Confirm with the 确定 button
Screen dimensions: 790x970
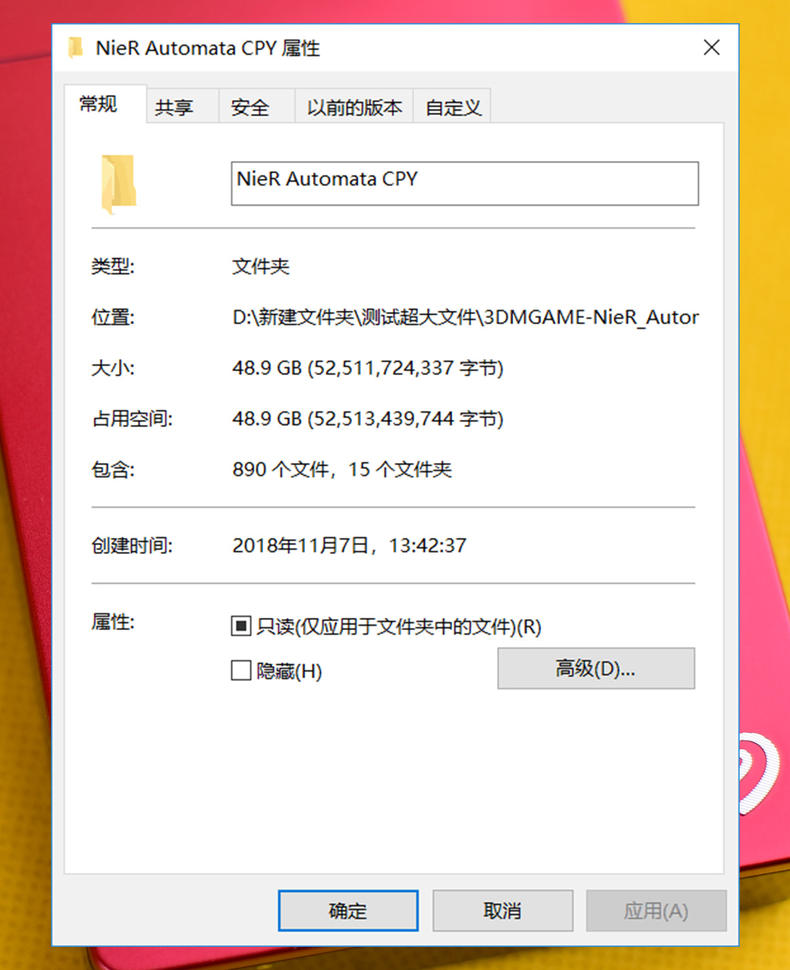point(348,911)
